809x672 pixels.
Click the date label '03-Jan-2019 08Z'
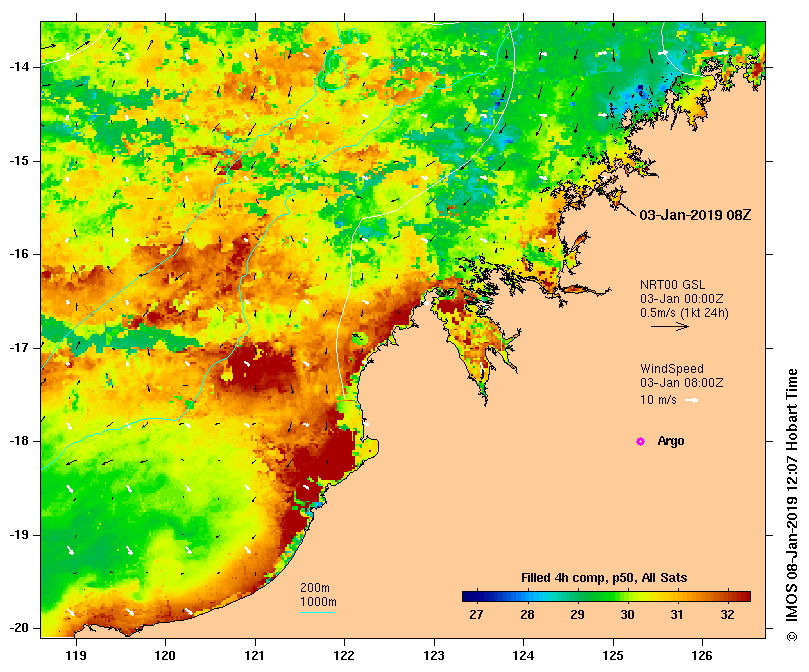695,215
